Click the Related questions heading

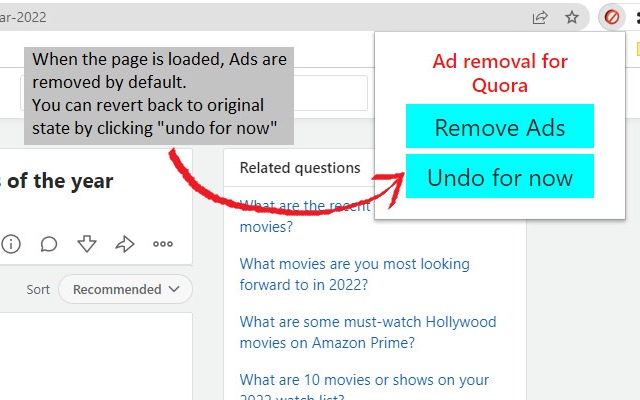pos(300,168)
